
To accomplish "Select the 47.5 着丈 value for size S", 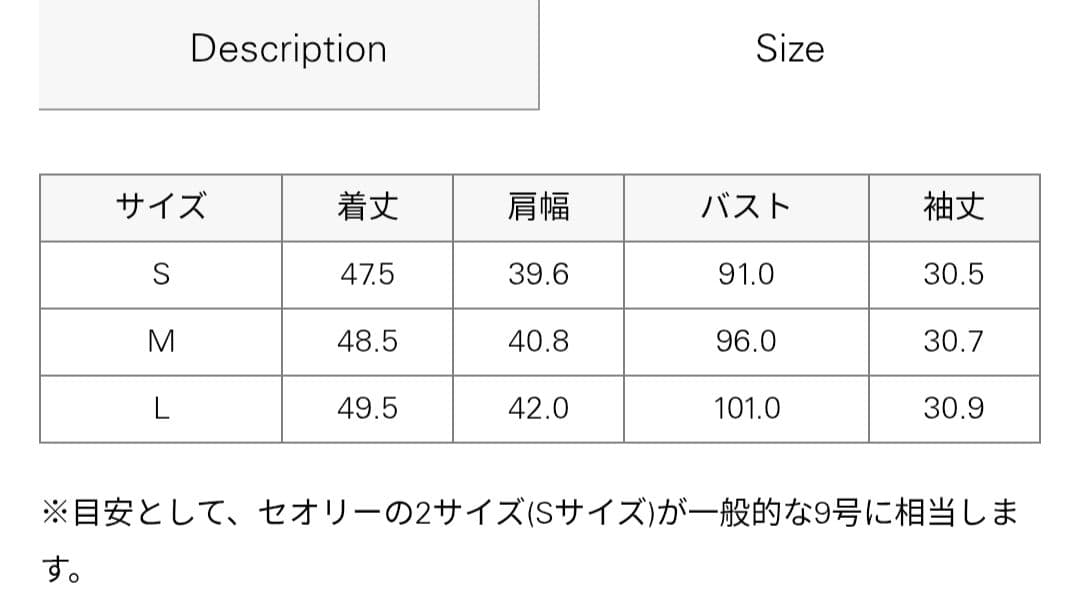I will point(367,274).
